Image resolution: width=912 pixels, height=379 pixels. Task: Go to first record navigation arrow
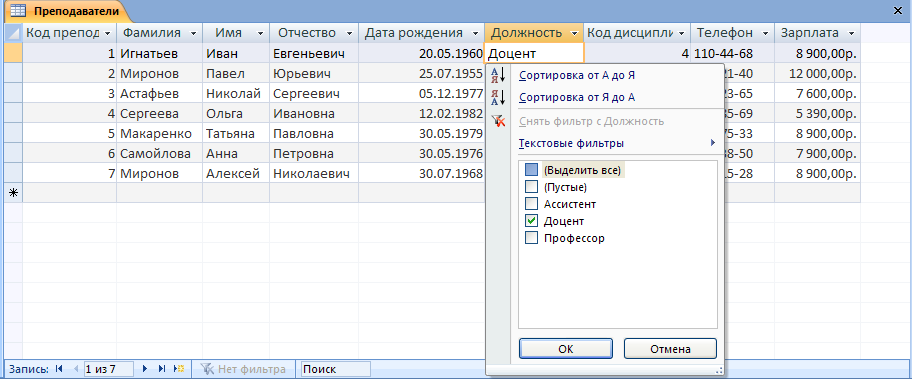pyautogui.click(x=59, y=369)
